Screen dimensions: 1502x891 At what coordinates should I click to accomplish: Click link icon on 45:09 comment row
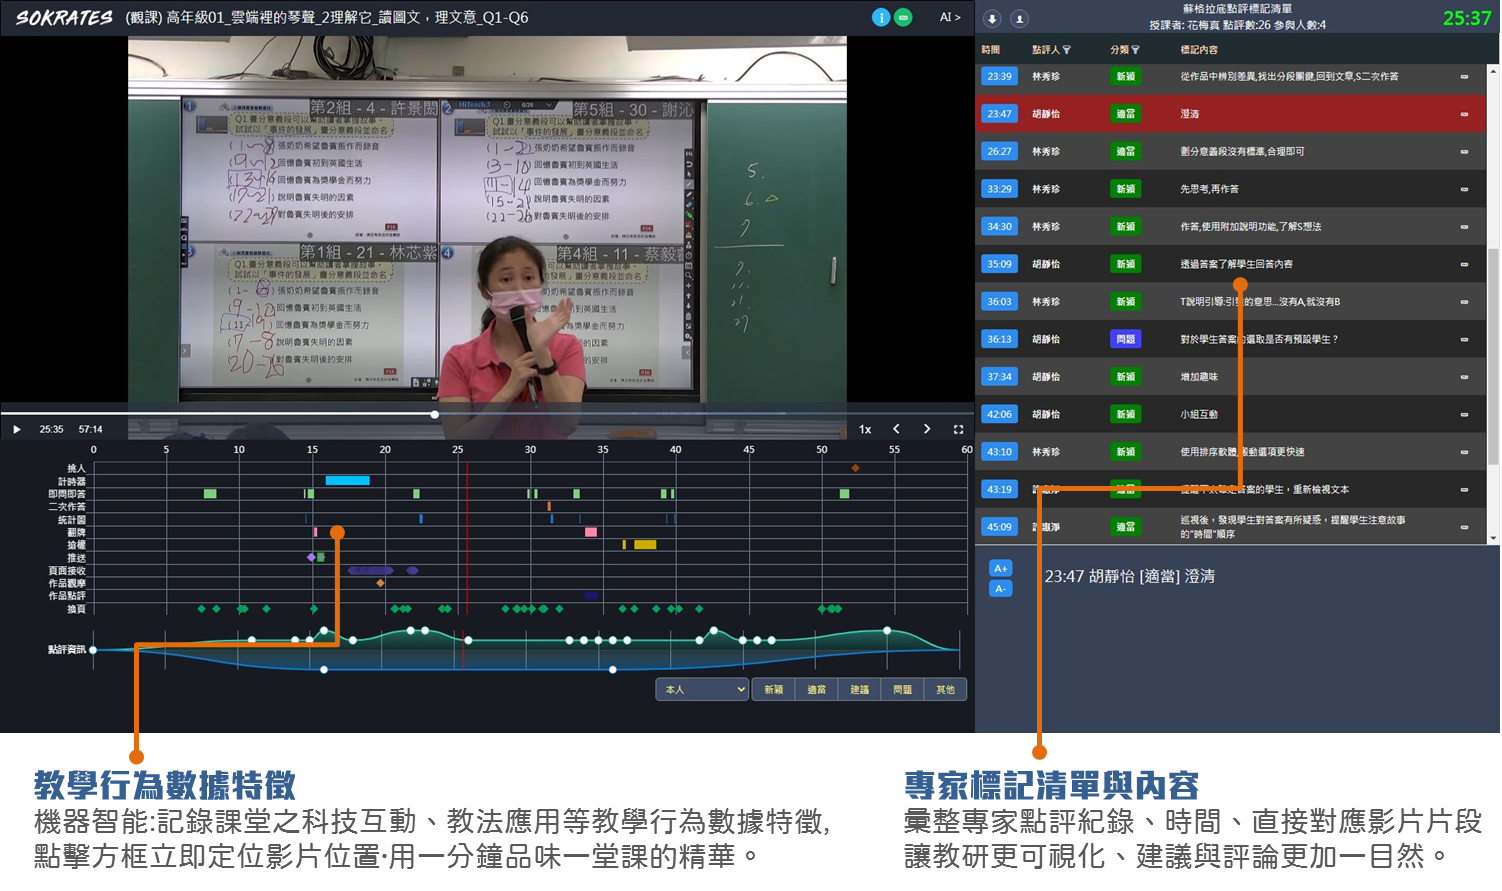pyautogui.click(x=1464, y=527)
